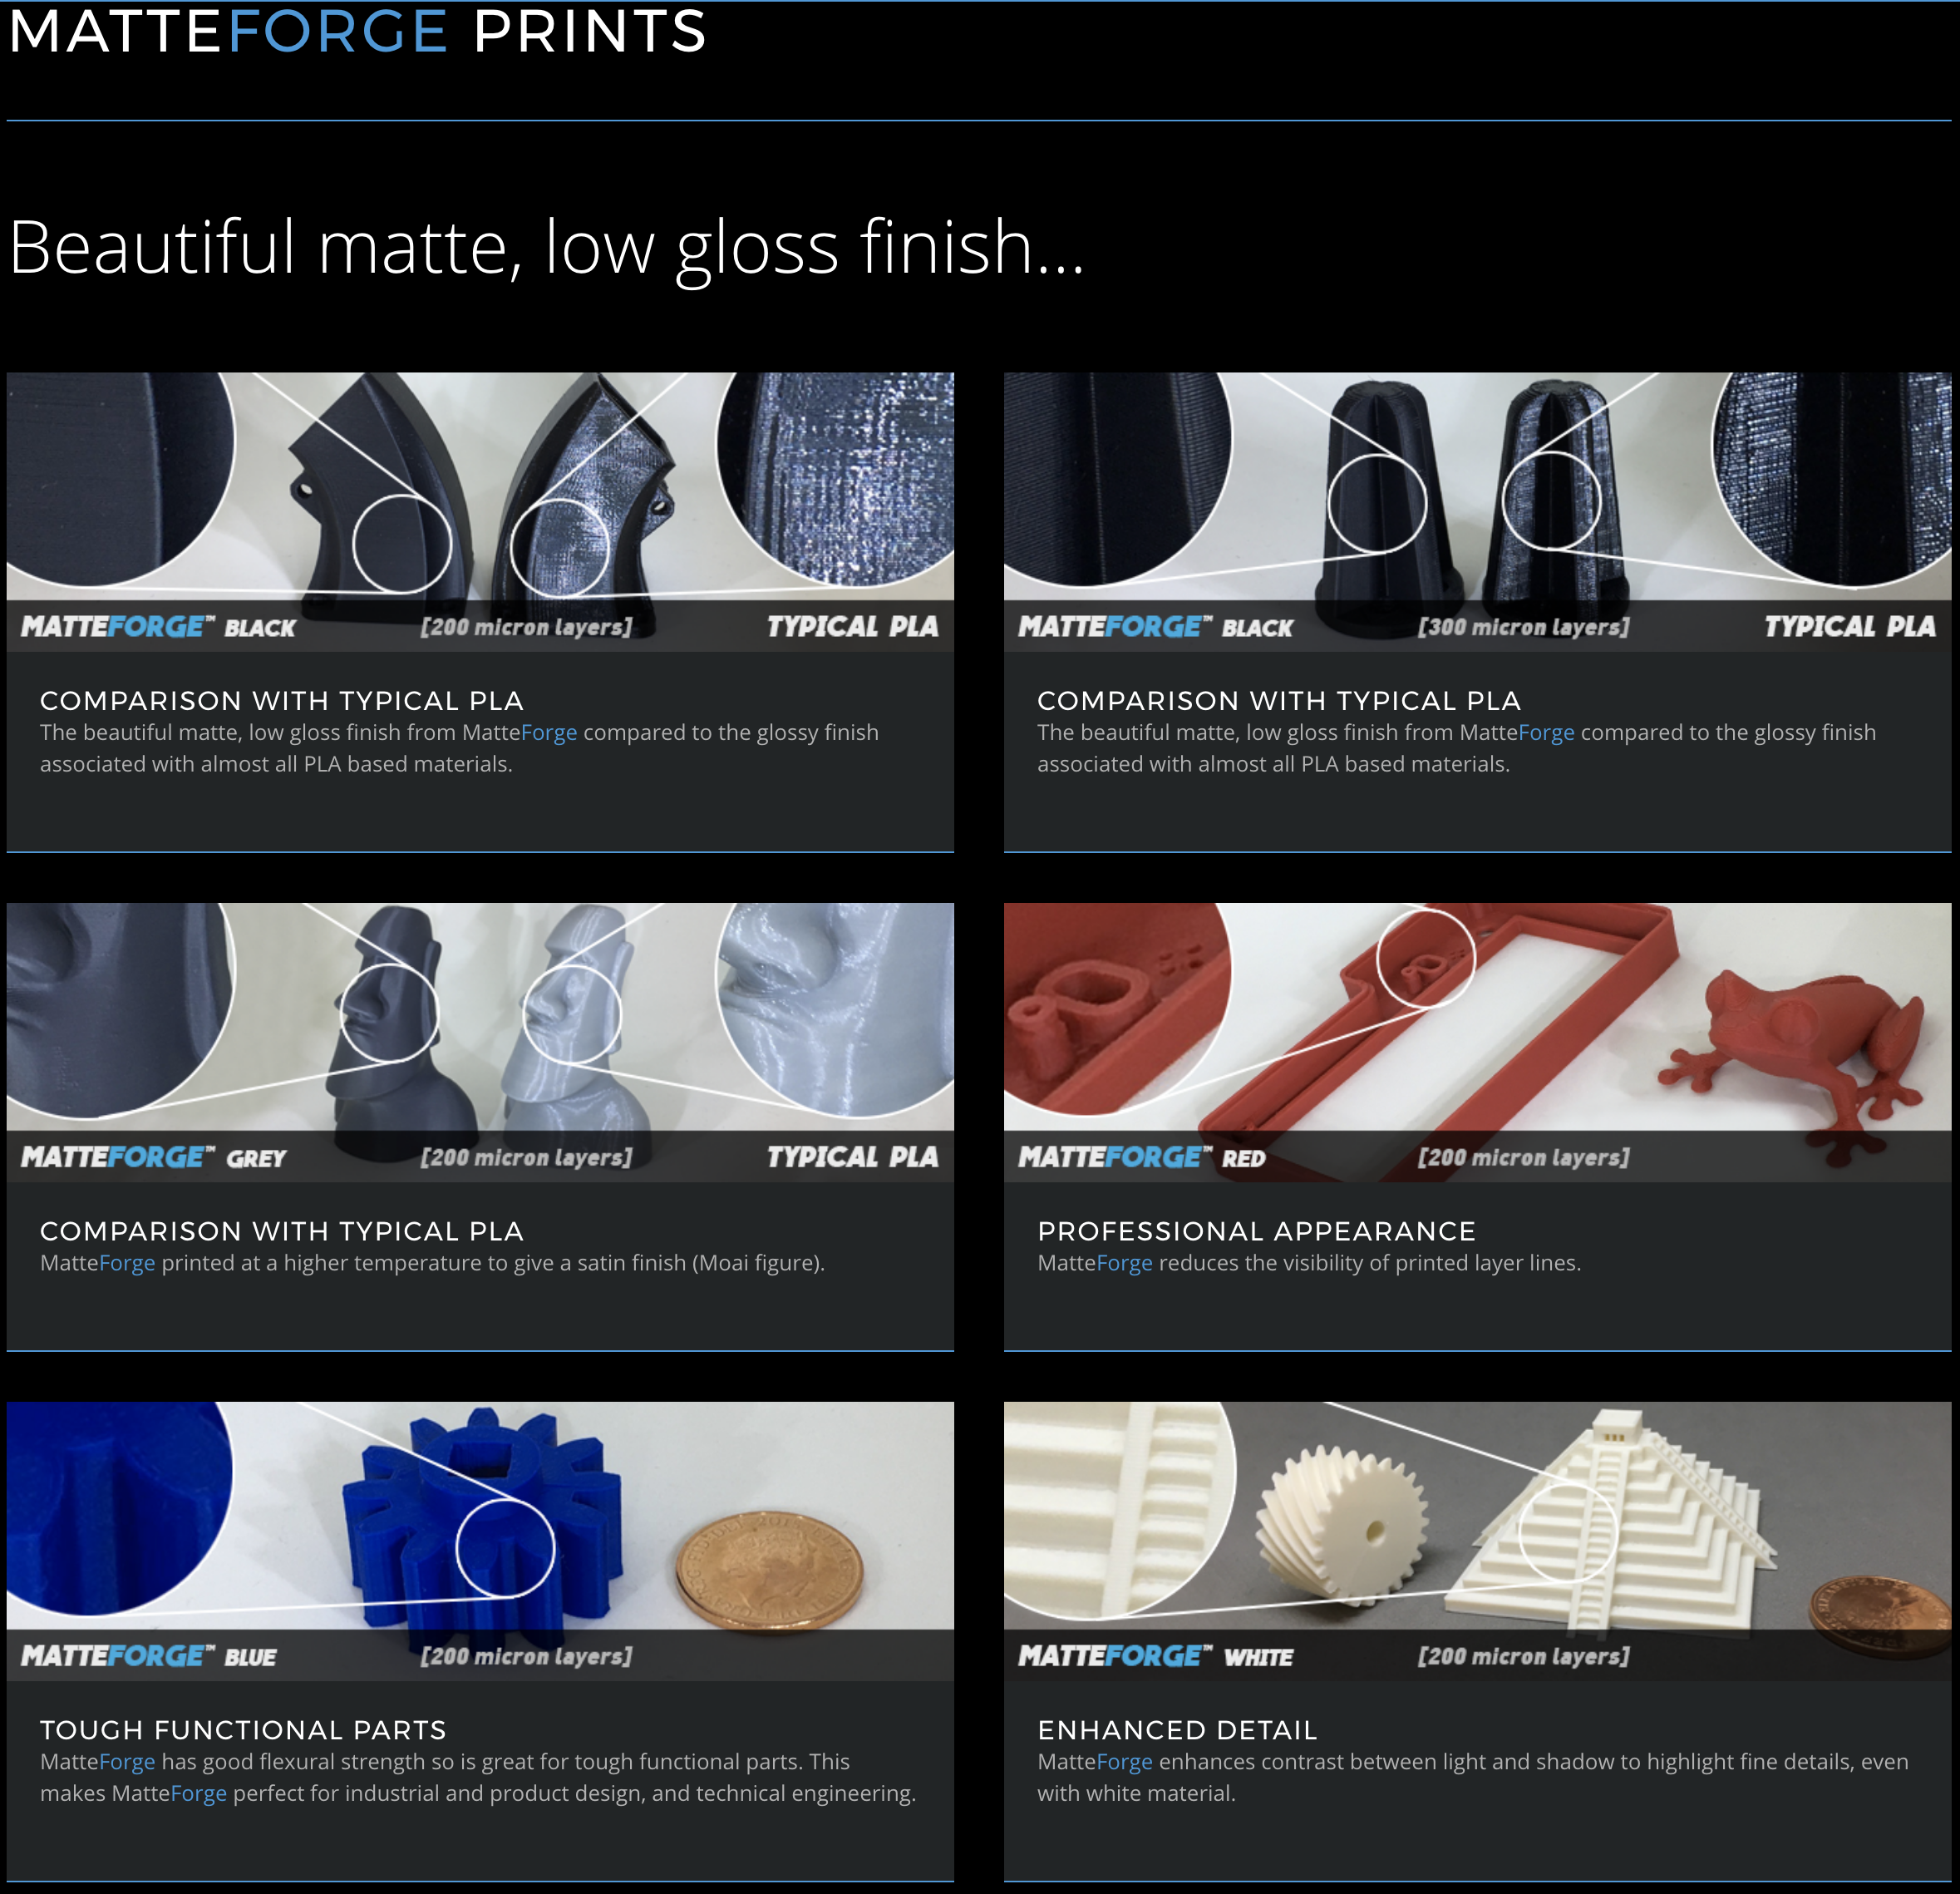1960x1894 pixels.
Task: Click the Tough Functional Parts card title
Action: pyautogui.click(x=243, y=1730)
